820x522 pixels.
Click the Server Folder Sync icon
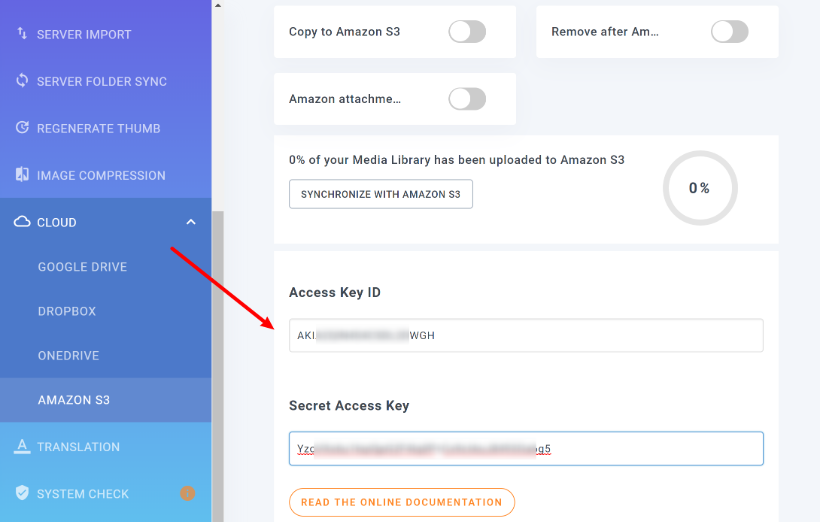pyautogui.click(x=22, y=81)
